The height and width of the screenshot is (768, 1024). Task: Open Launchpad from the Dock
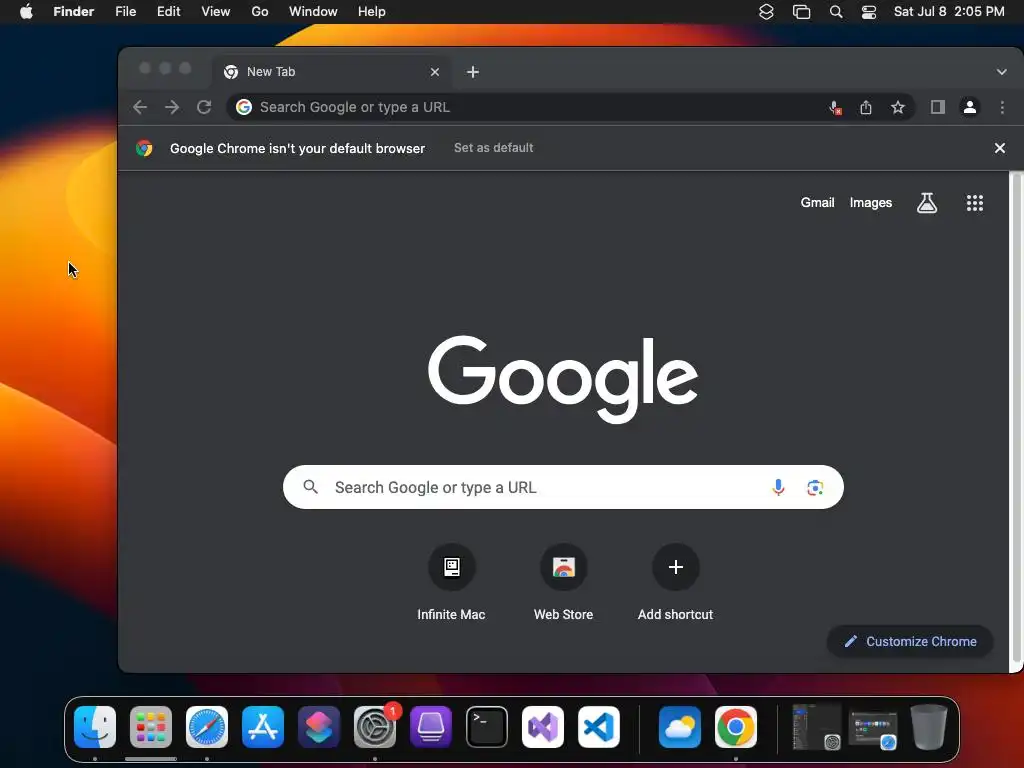click(x=151, y=727)
